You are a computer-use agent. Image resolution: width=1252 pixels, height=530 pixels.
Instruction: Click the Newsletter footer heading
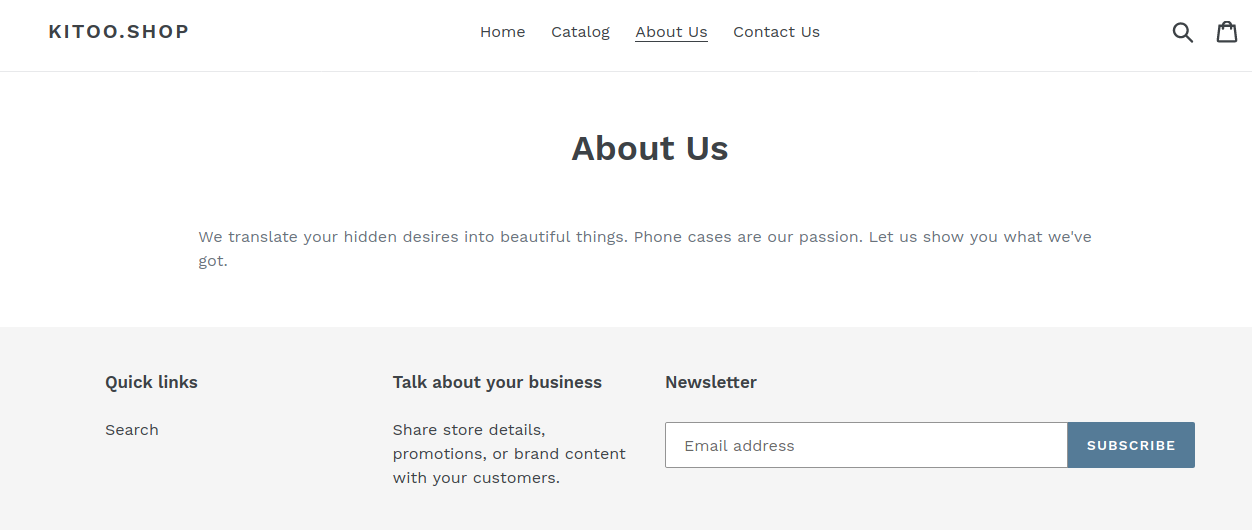click(x=711, y=382)
